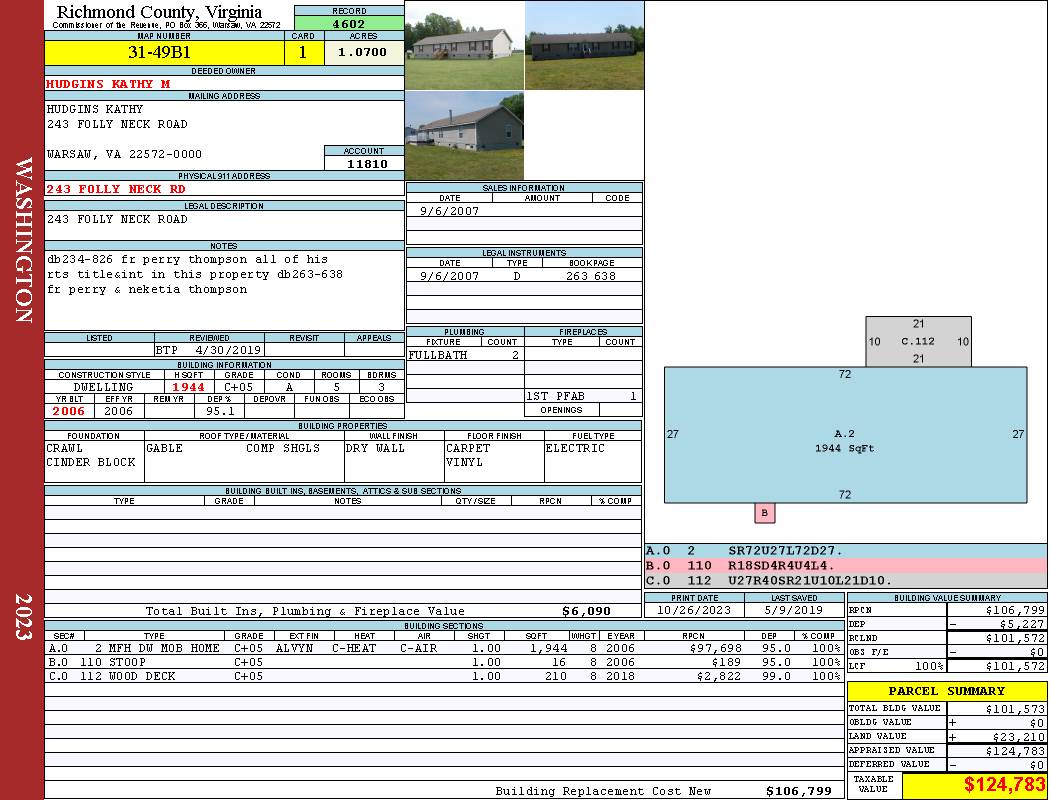Click the pink B stoop square in sketch
Screen dimensions: 1050x800
(764, 513)
